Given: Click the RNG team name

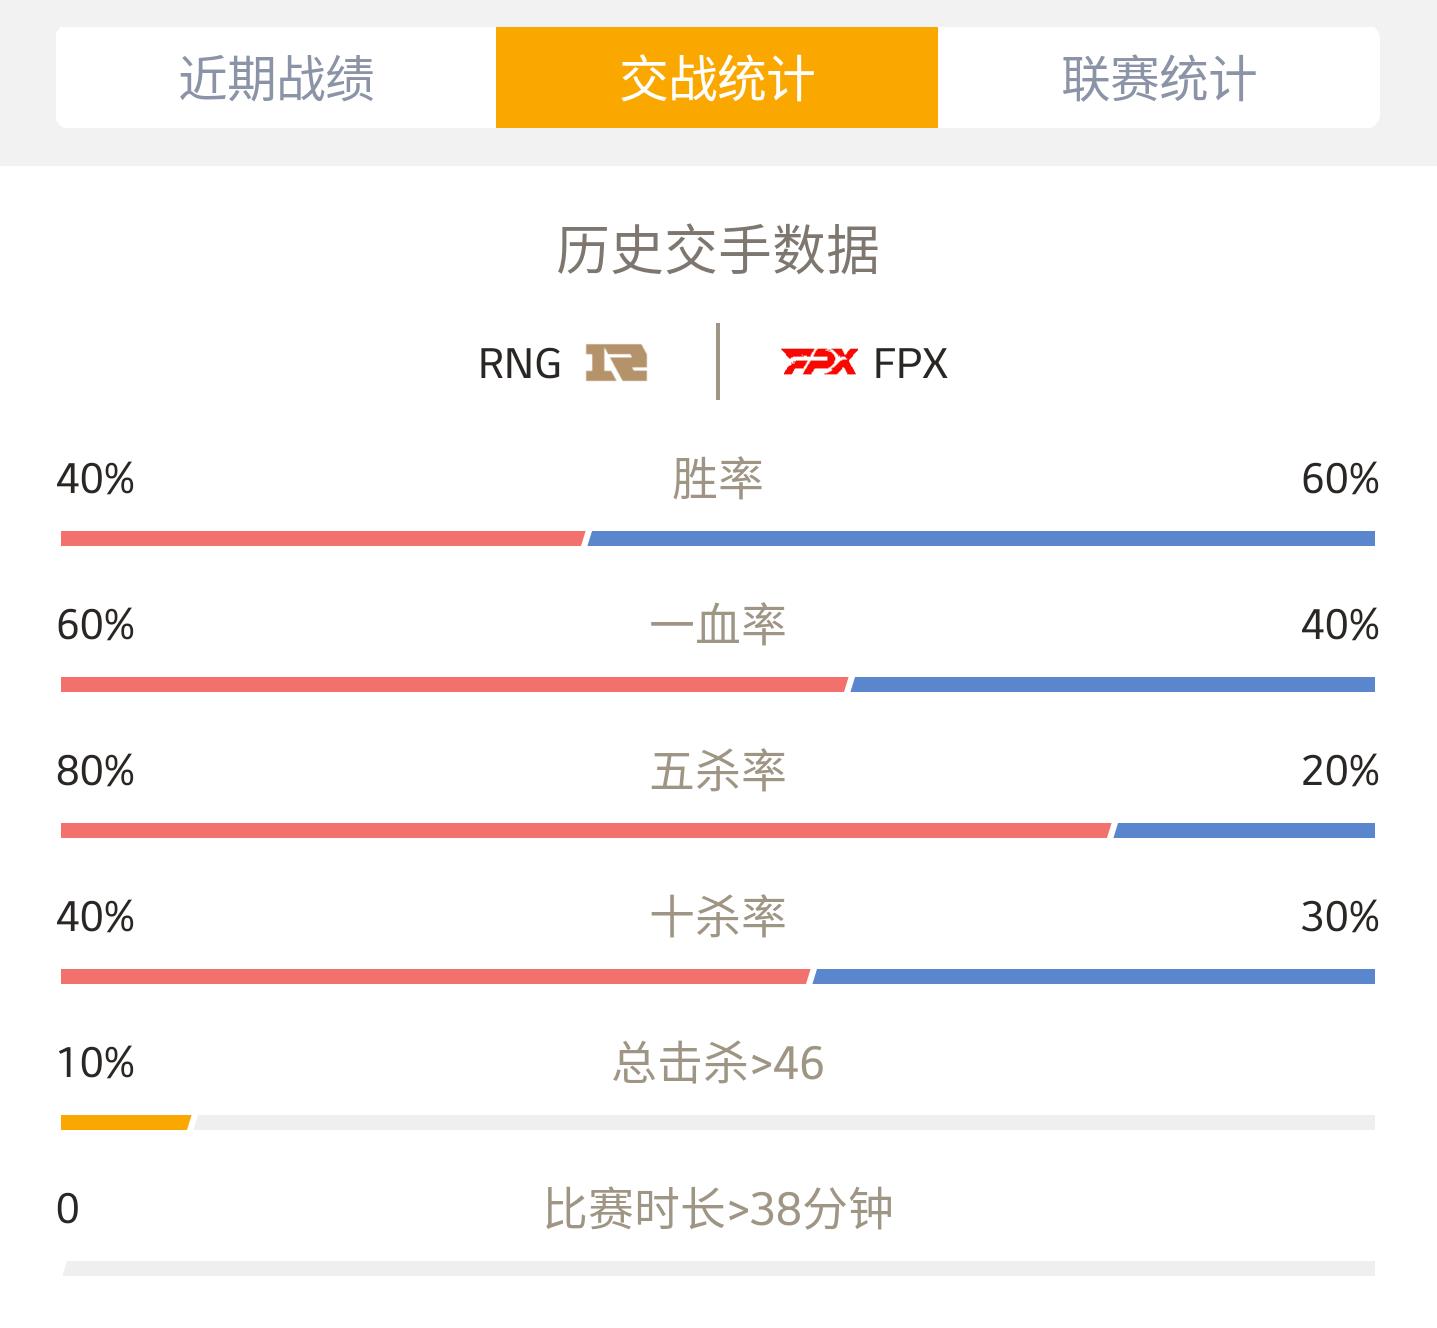Looking at the screenshot, I should coord(520,364).
